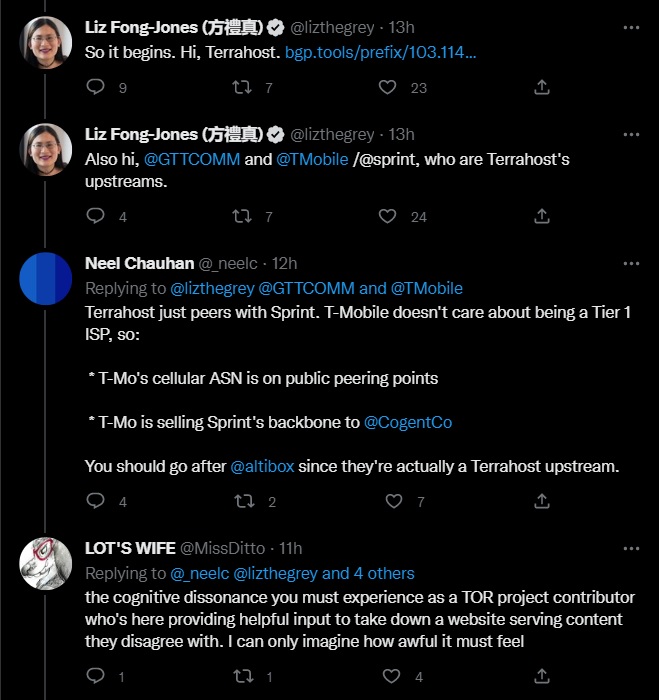Share the tweet mentioning Terrahost's upstreams
The height and width of the screenshot is (700, 659).
pyautogui.click(x=541, y=215)
